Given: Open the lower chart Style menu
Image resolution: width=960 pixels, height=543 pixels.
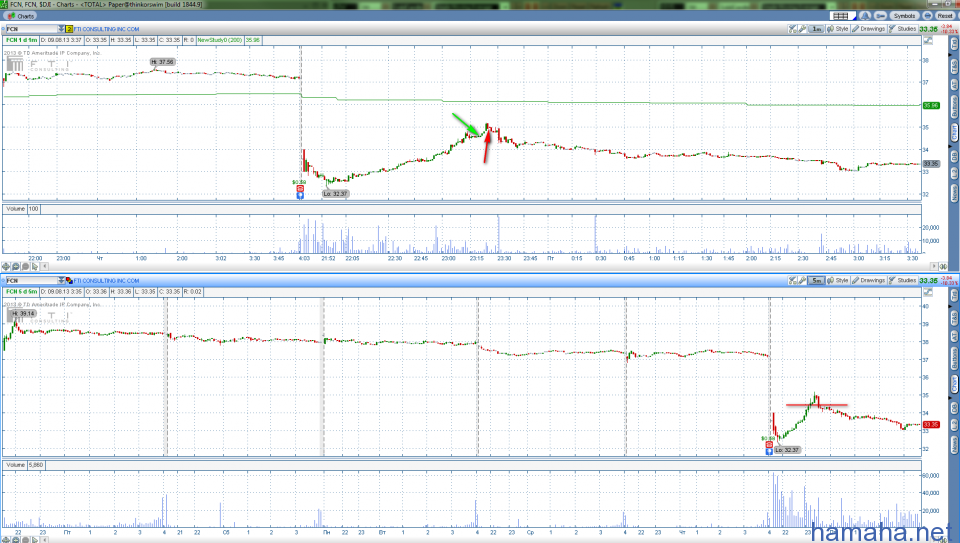Looking at the screenshot, I should (838, 280).
